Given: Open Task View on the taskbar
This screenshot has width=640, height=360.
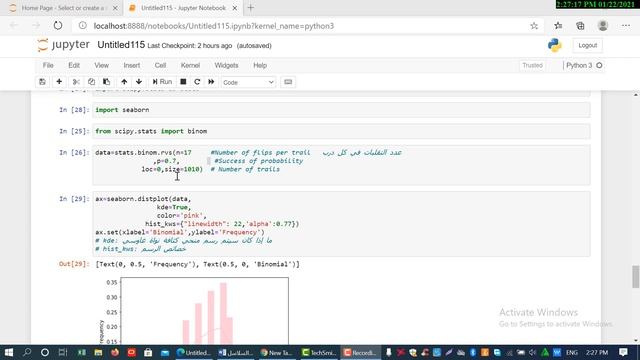Looking at the screenshot, I should [x=62, y=352].
